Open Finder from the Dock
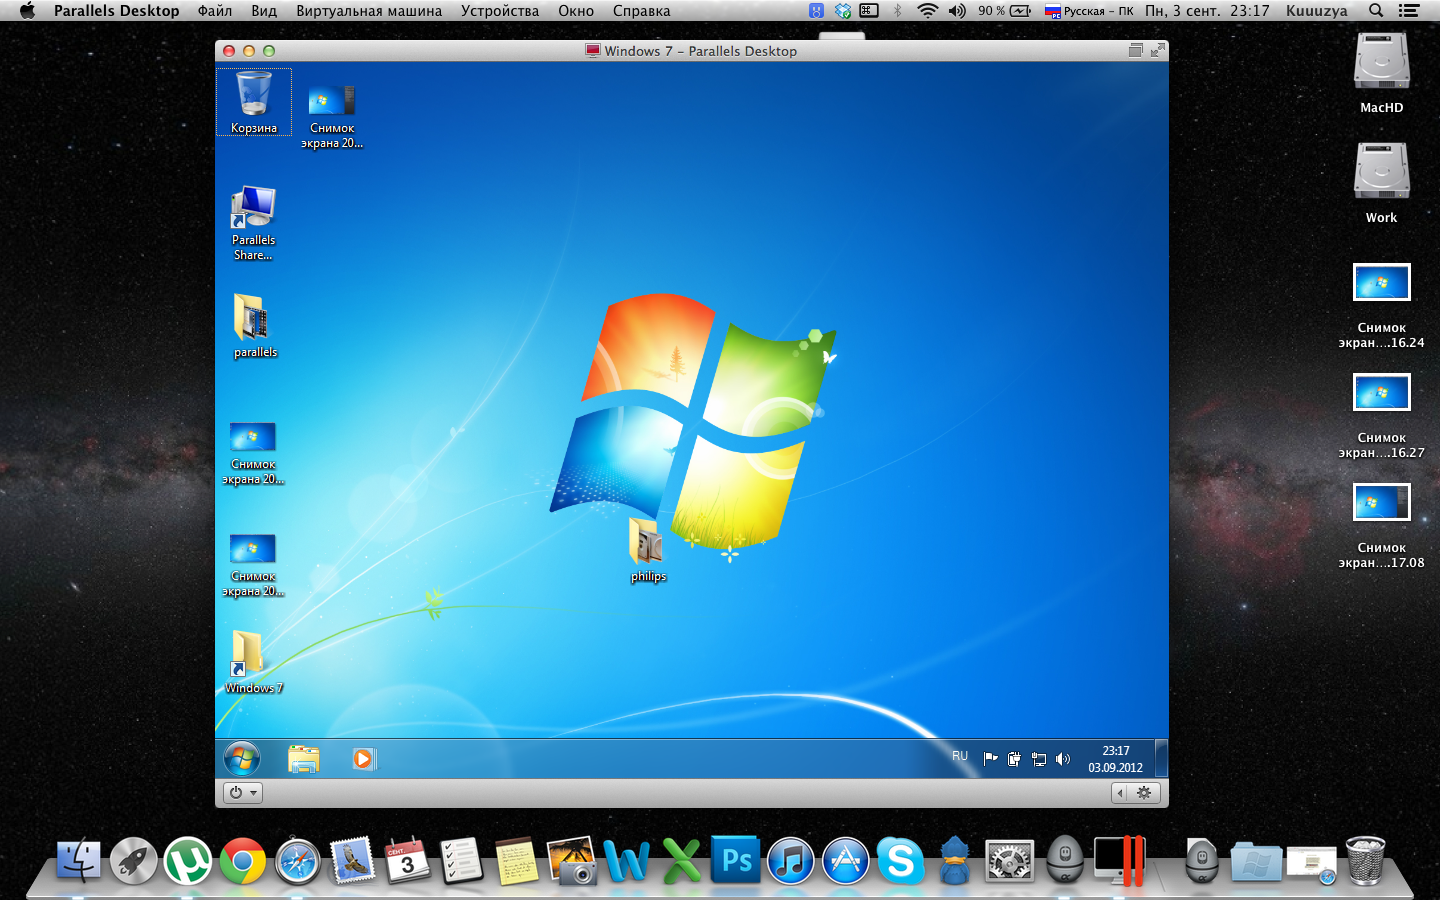Viewport: 1440px width, 900px height. point(78,861)
